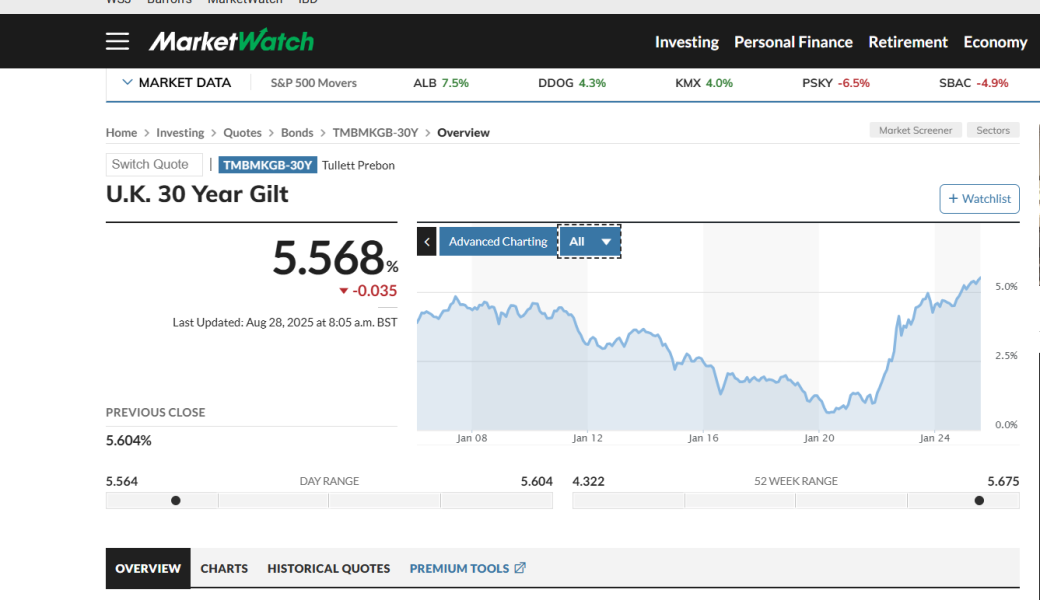Viewport: 1040px width, 600px height.
Task: Switch to the Historical Quotes tab
Action: tap(328, 568)
